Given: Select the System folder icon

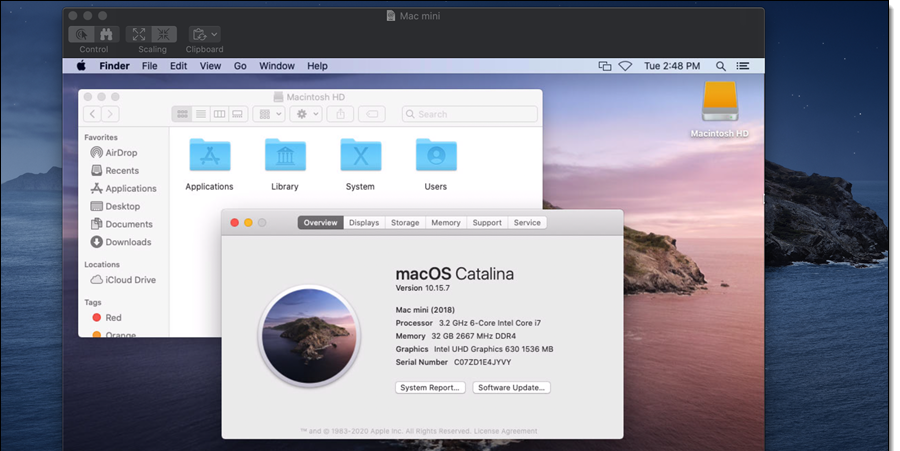Looking at the screenshot, I should coord(360,155).
